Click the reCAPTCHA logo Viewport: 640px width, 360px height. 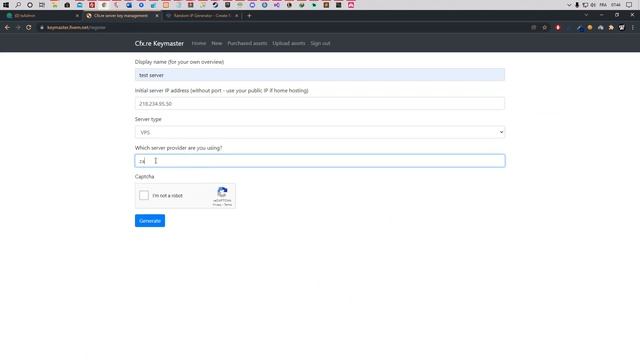pos(222,192)
